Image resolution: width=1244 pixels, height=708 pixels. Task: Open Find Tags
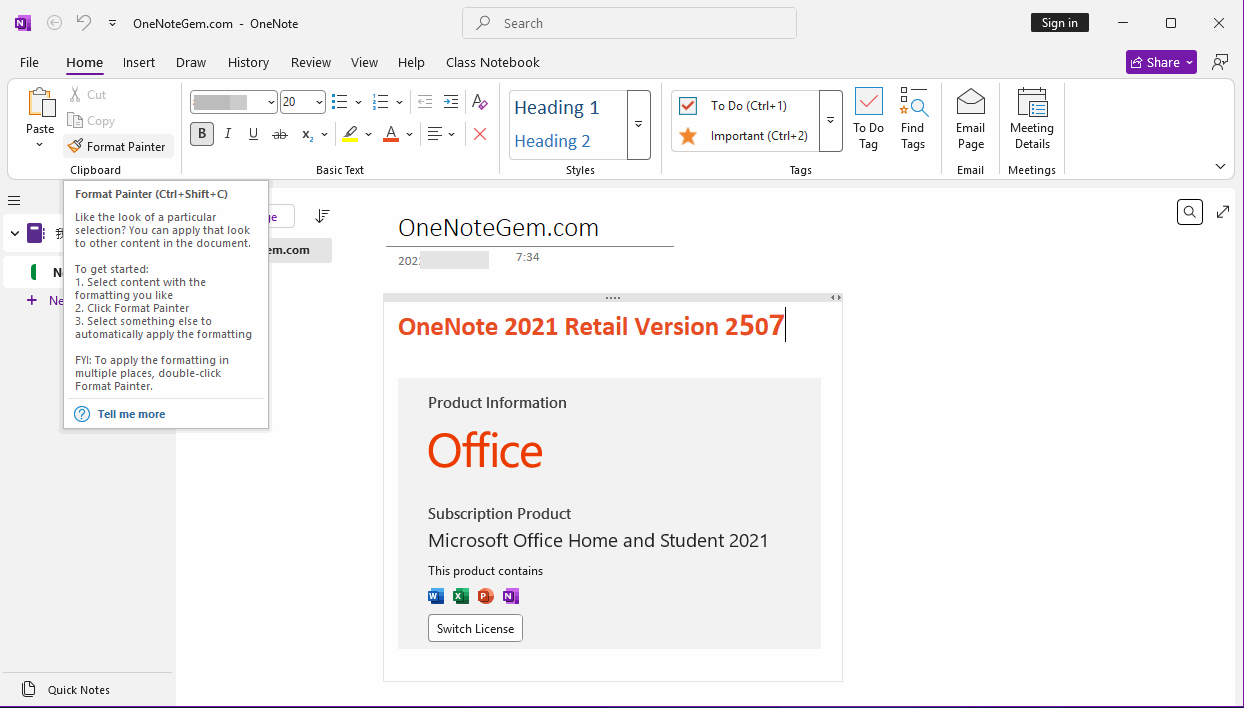(913, 120)
